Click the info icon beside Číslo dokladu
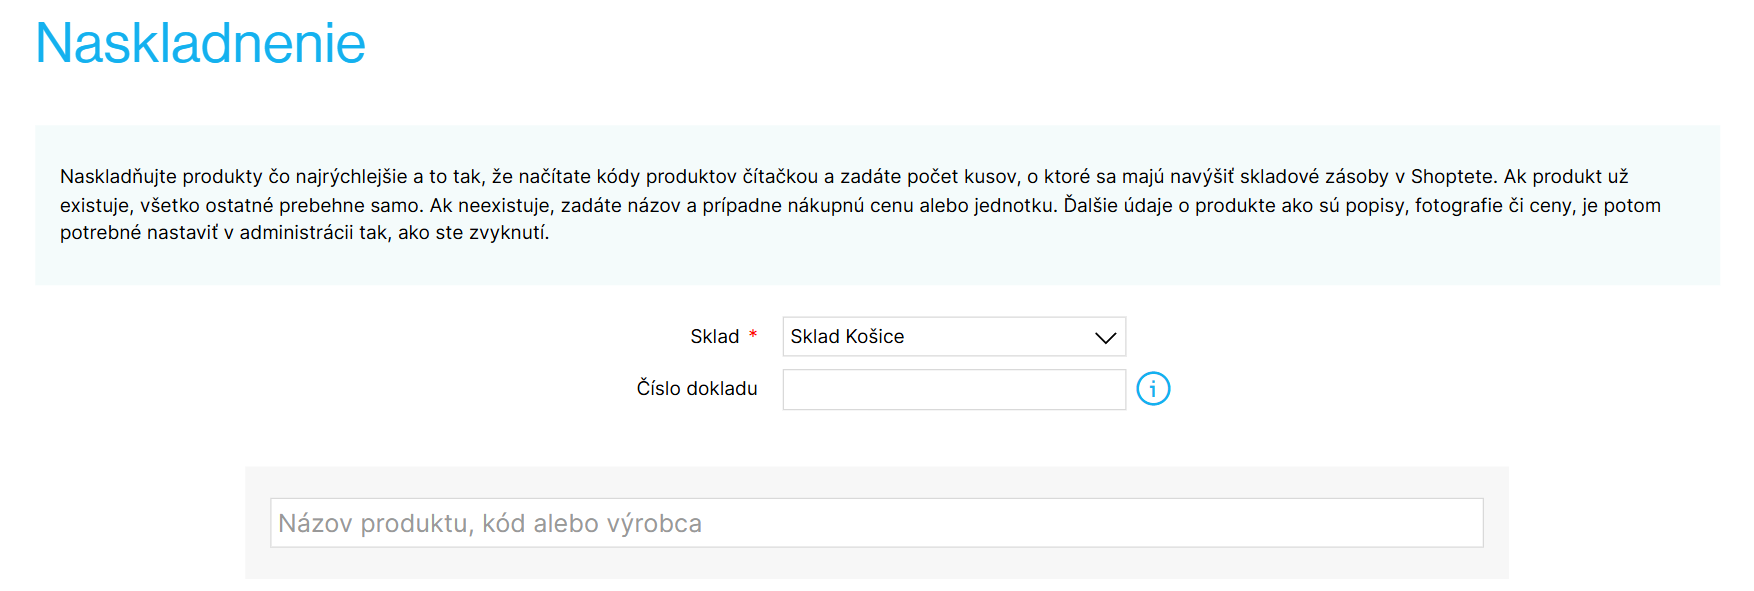1754x591 pixels. tap(1153, 388)
